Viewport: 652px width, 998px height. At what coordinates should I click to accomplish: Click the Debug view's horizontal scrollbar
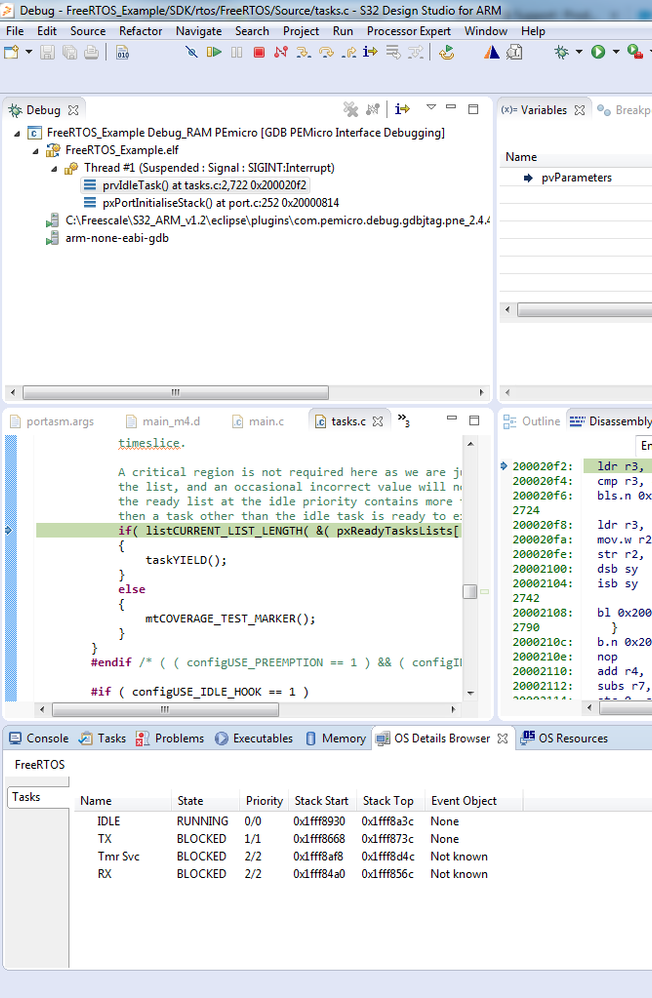[x=176, y=392]
